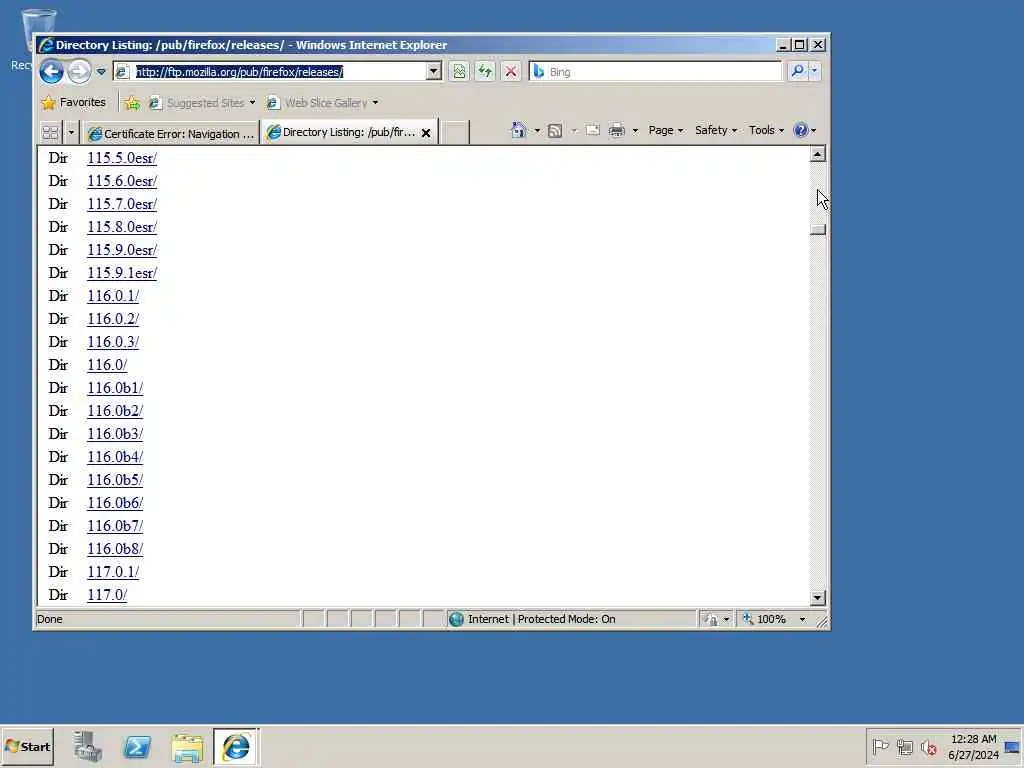Viewport: 1024px width, 768px height.
Task: Click the Compatibility View icon
Action: (459, 71)
